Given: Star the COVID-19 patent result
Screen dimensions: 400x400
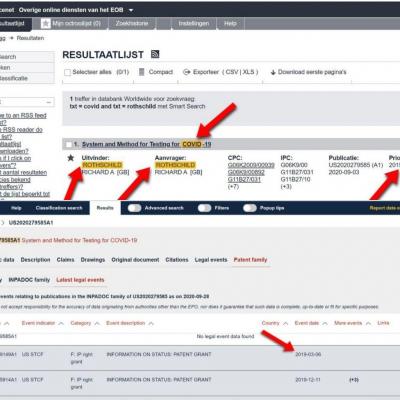Looking at the screenshot, I should [x=71, y=158].
